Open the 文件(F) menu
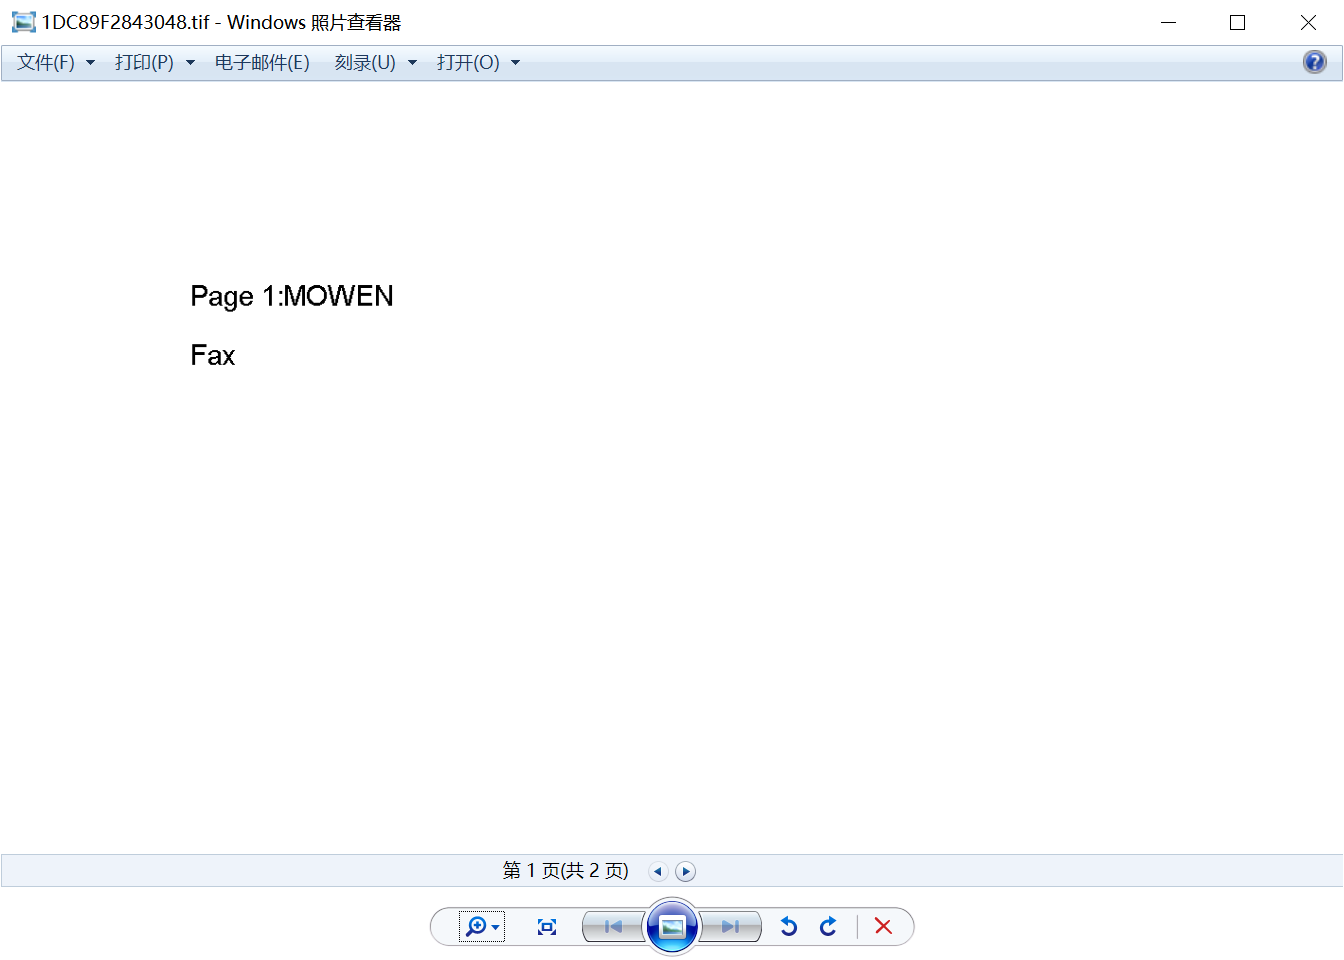1344x960 pixels. click(46, 63)
